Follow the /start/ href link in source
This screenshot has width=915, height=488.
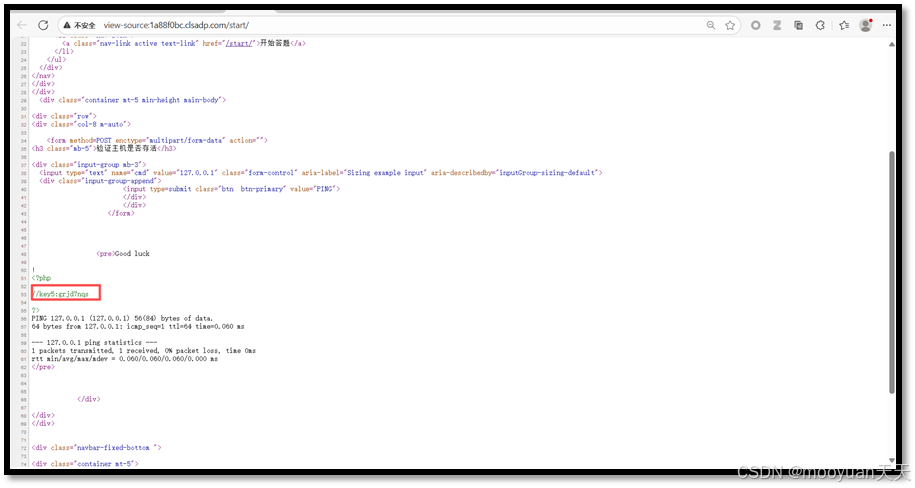[x=239, y=43]
